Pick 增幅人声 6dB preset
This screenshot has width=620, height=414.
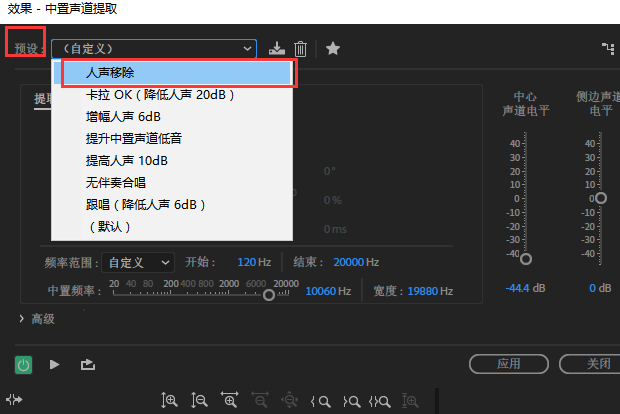point(172,117)
